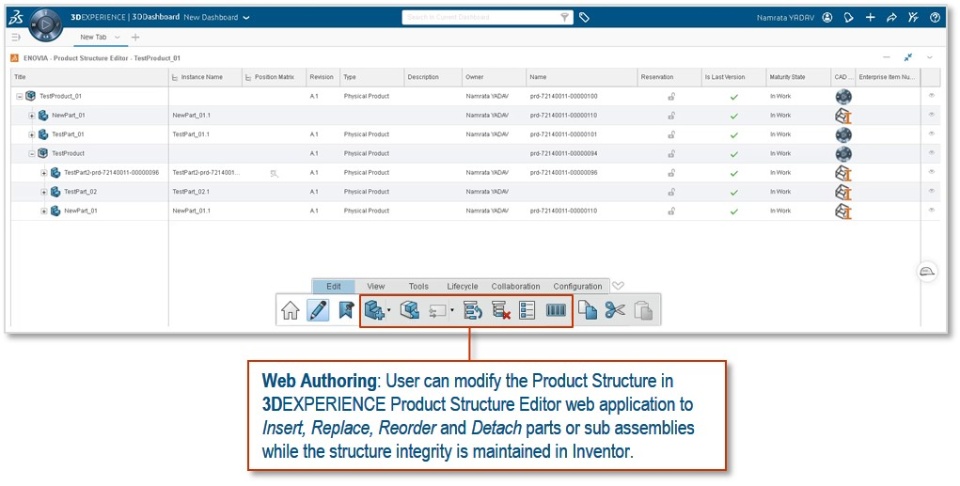Toggle the left sidebar panel icon
Screen dimensions: 960x486
[x=17, y=37]
